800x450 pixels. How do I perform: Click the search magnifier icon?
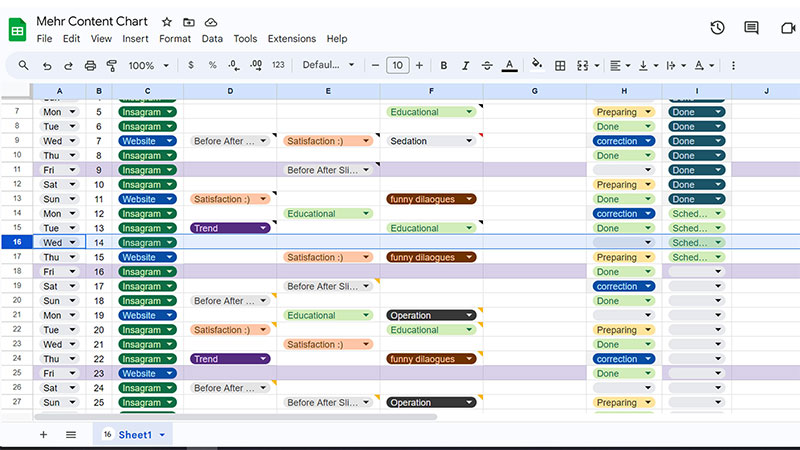(23, 65)
